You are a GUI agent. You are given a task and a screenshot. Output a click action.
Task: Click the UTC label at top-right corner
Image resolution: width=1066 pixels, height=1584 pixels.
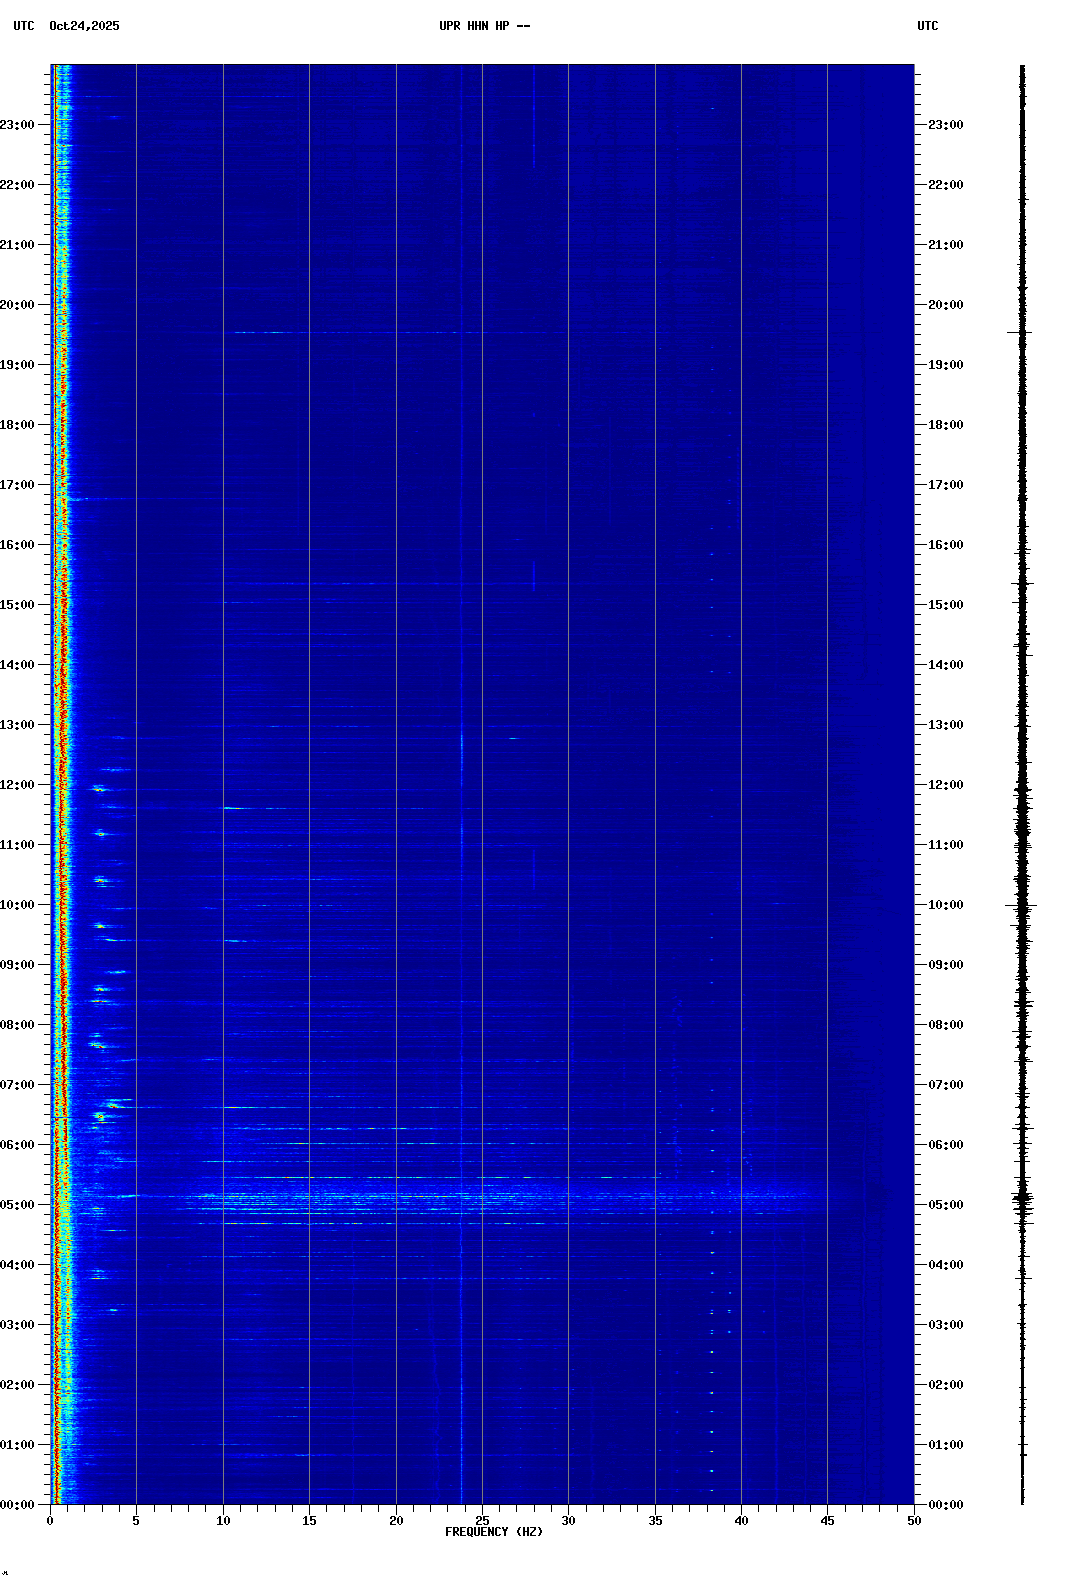(x=927, y=26)
